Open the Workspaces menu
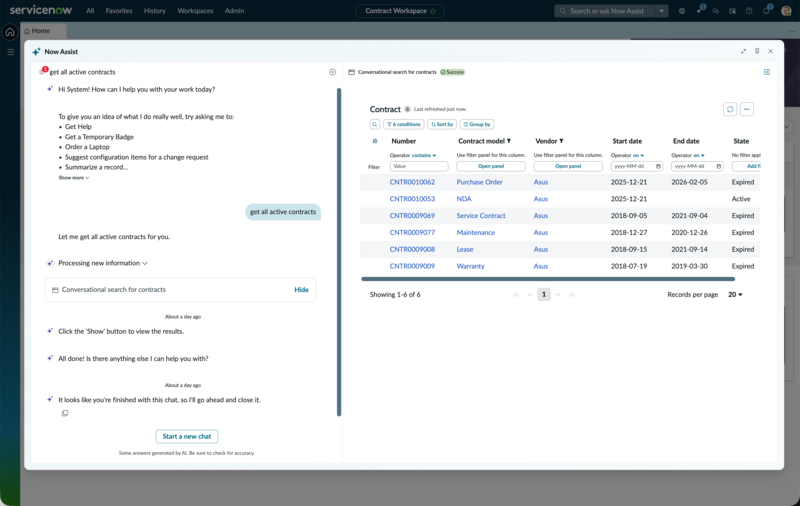Image resolution: width=800 pixels, height=506 pixels. [195, 11]
